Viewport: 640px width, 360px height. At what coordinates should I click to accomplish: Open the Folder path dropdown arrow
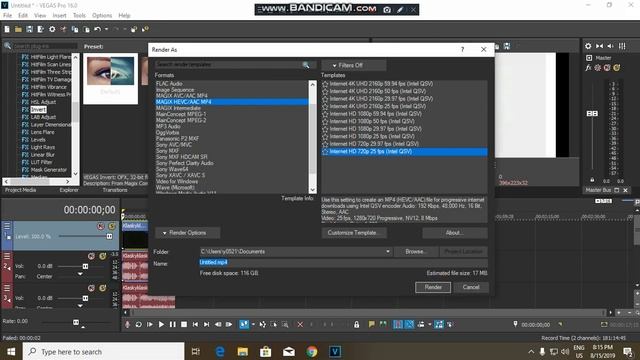point(388,252)
